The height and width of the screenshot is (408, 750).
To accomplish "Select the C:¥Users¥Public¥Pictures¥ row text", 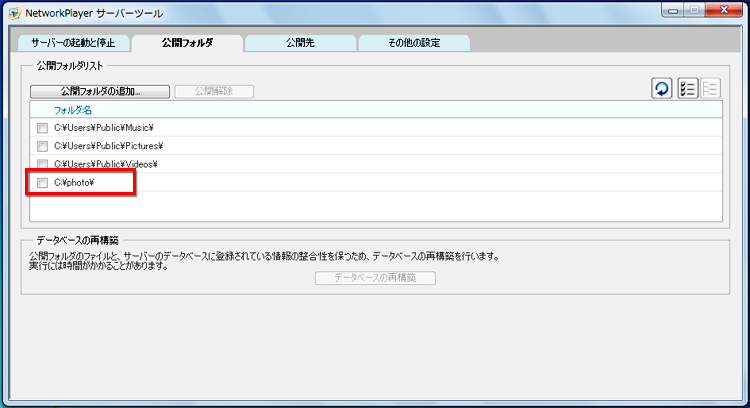I will [109, 146].
